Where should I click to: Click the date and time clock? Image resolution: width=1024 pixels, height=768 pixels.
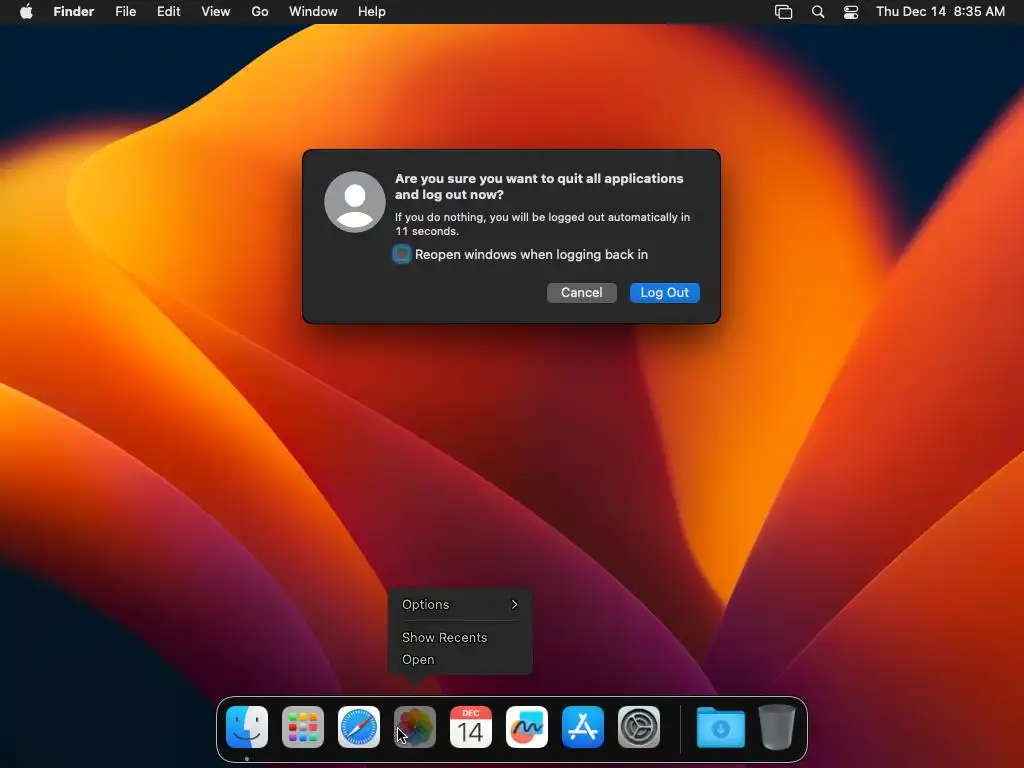[940, 12]
